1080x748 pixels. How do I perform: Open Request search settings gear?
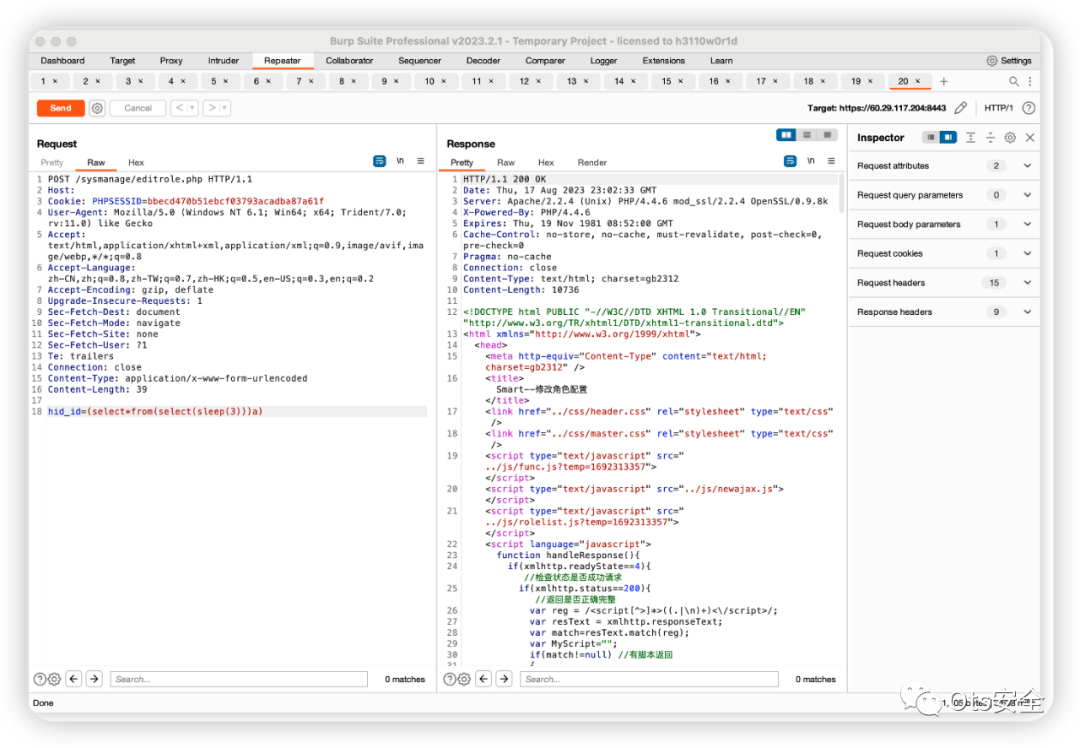54,679
